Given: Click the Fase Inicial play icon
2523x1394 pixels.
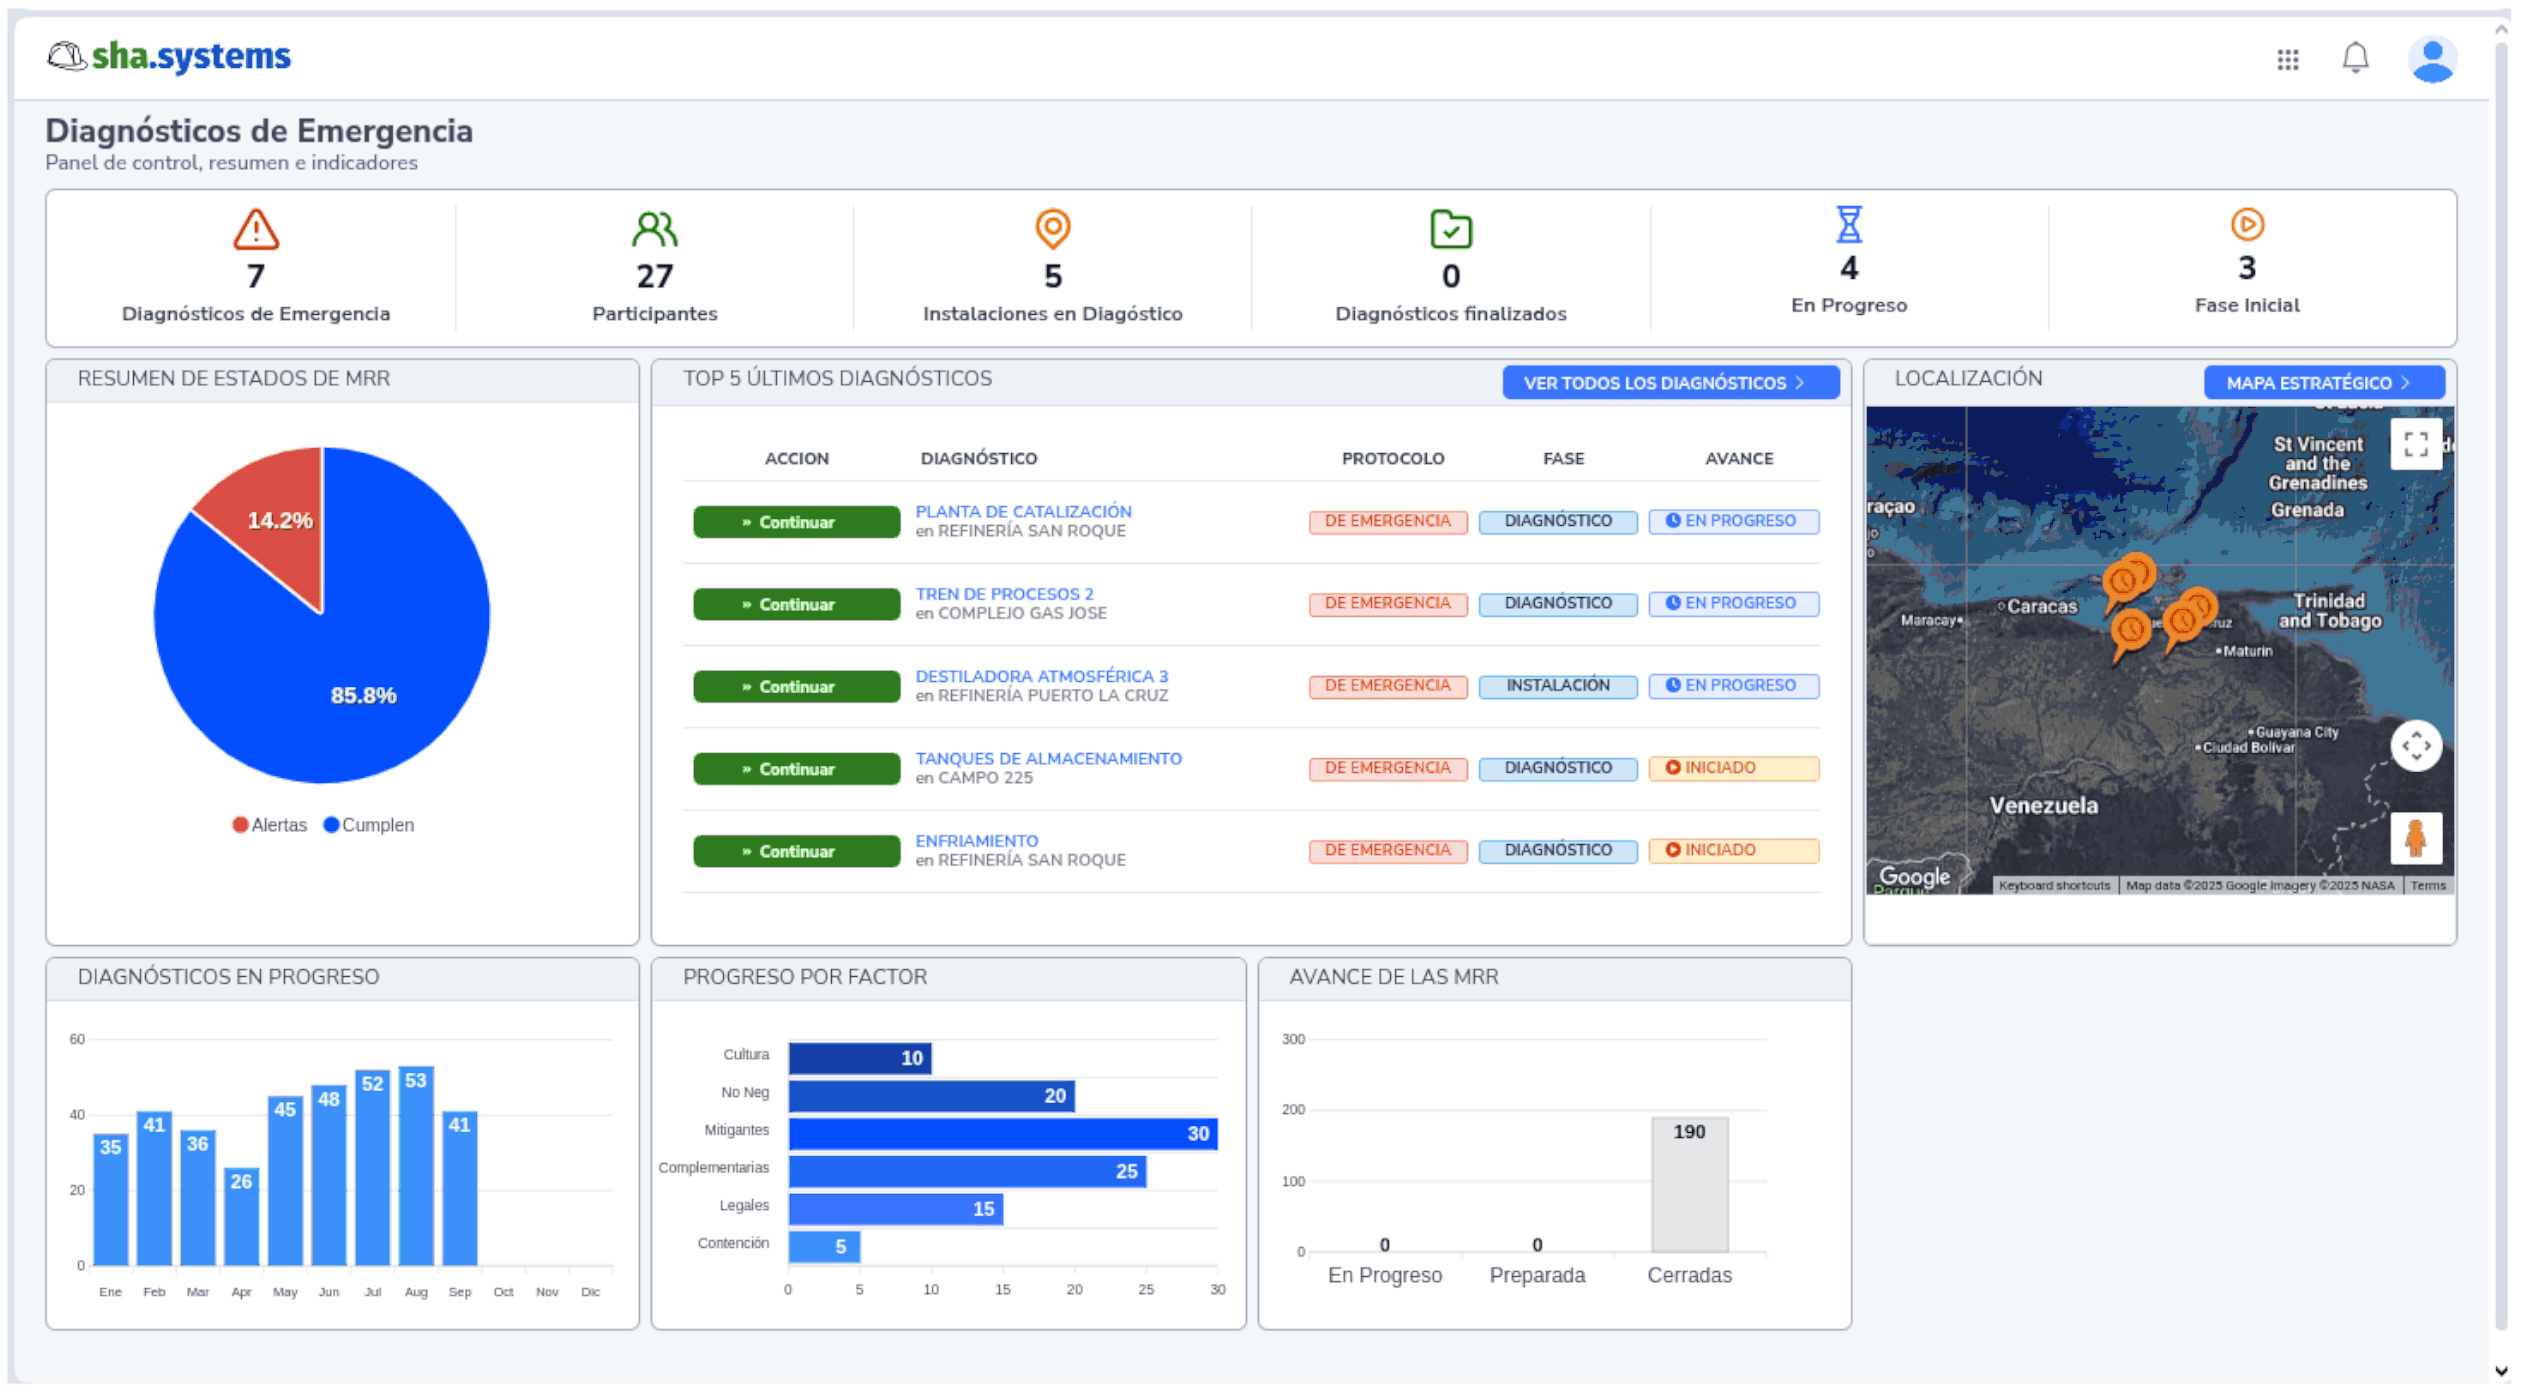Looking at the screenshot, I should coord(2246,224).
